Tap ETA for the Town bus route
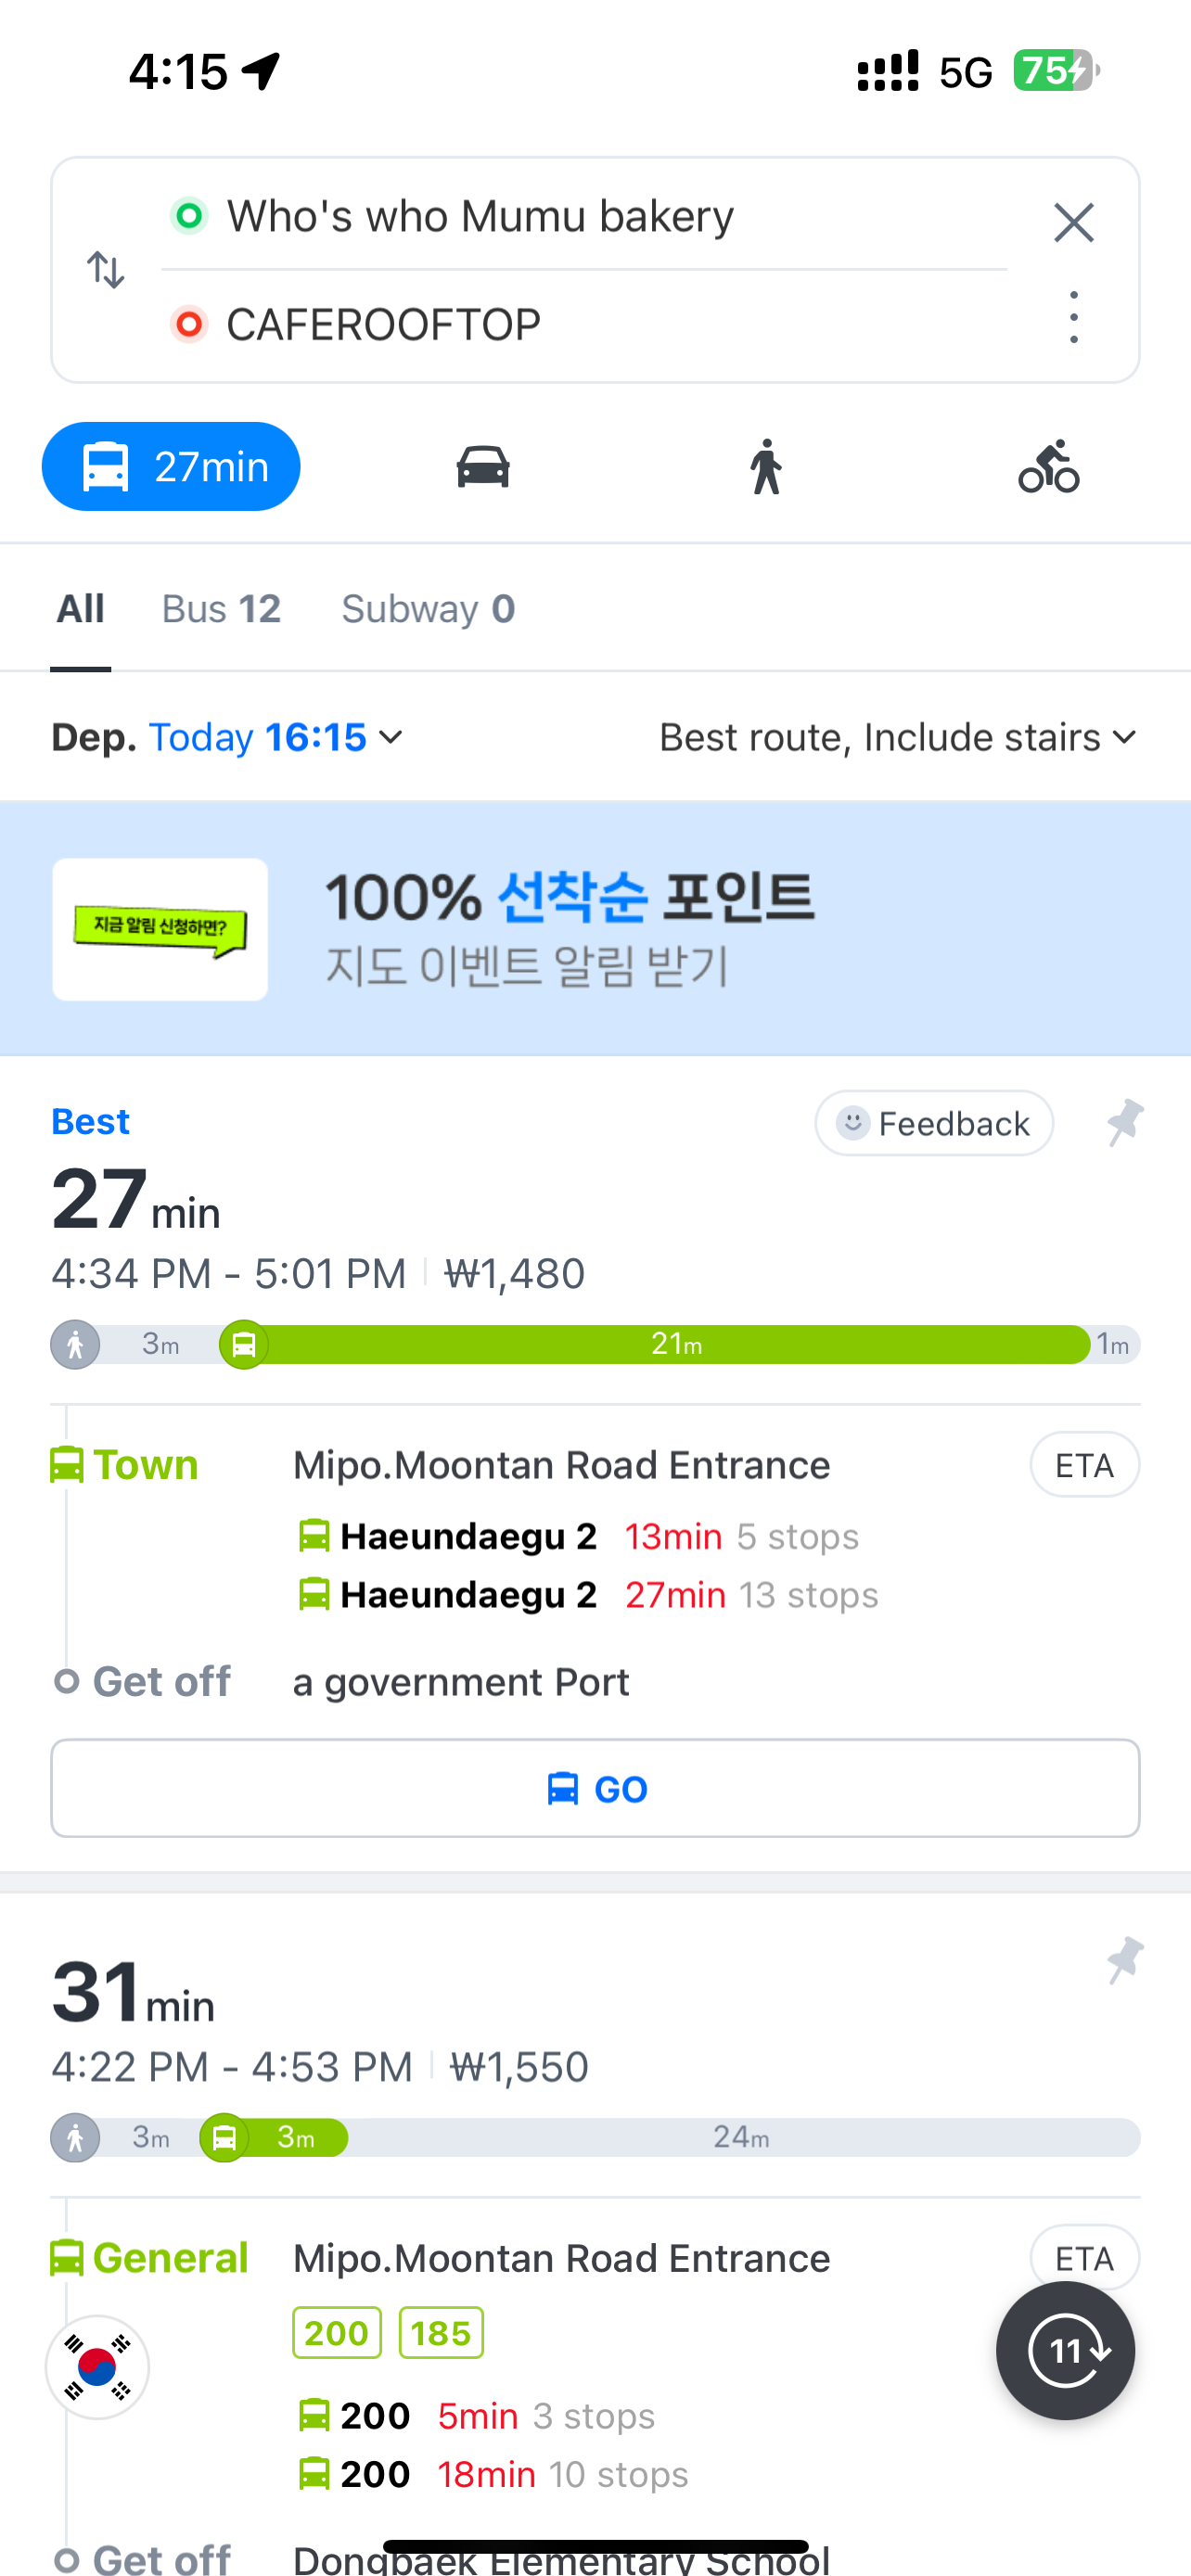The height and width of the screenshot is (2576, 1191). (1084, 1465)
